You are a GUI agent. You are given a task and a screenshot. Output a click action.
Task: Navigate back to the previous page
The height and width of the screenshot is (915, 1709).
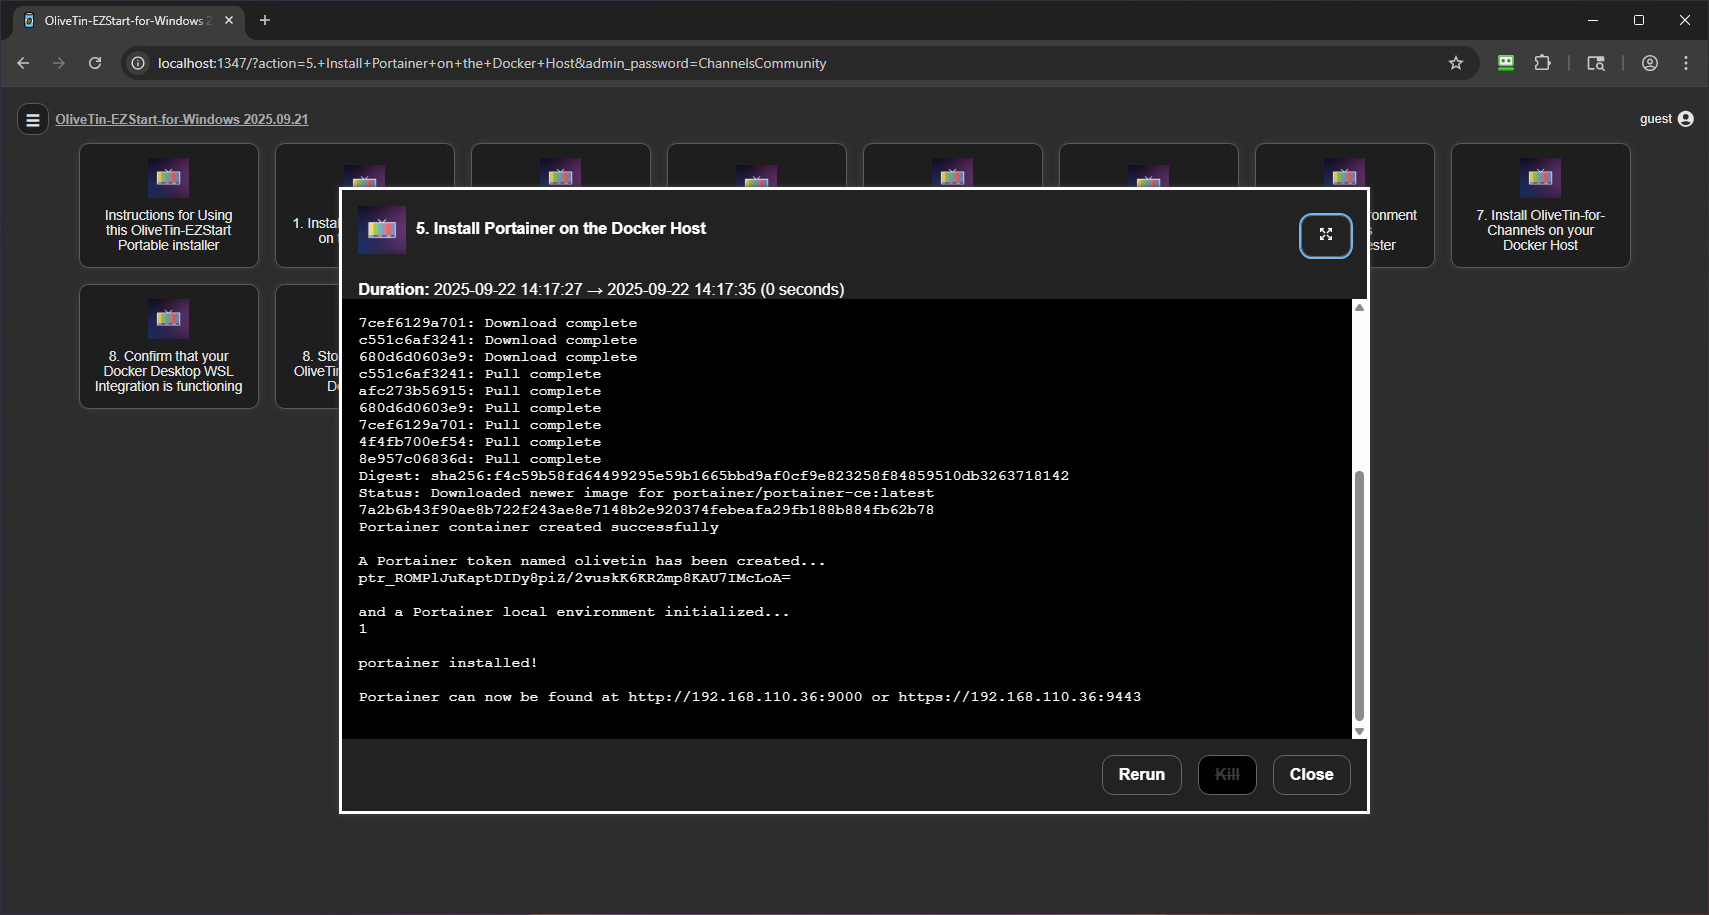tap(23, 63)
